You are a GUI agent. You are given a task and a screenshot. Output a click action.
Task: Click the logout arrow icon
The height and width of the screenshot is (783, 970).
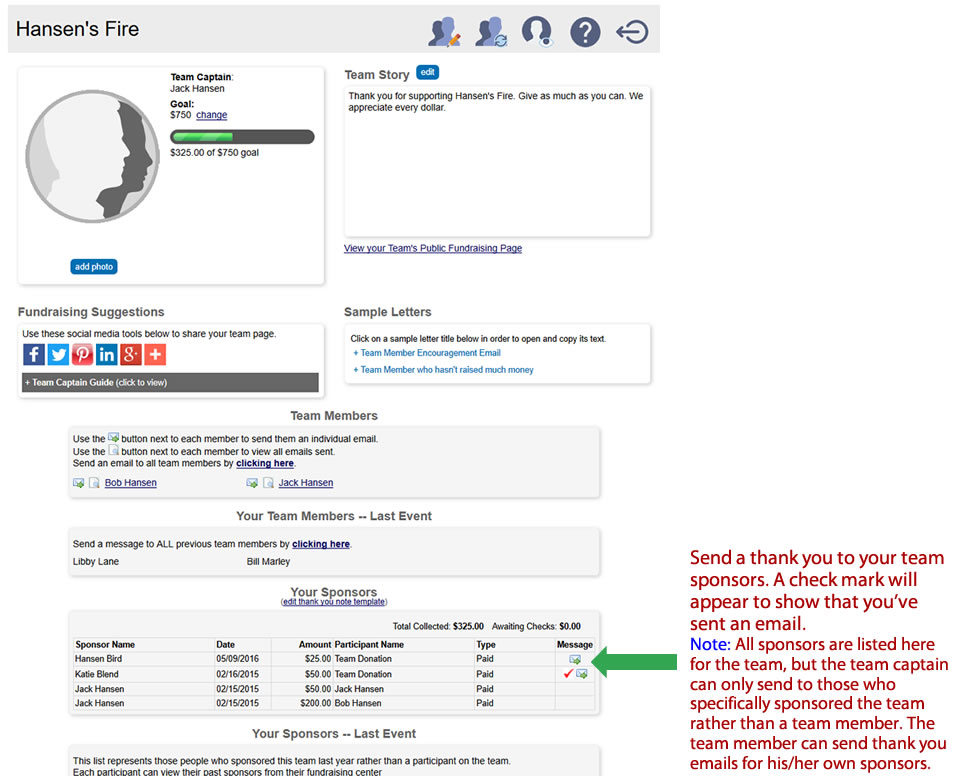click(632, 32)
